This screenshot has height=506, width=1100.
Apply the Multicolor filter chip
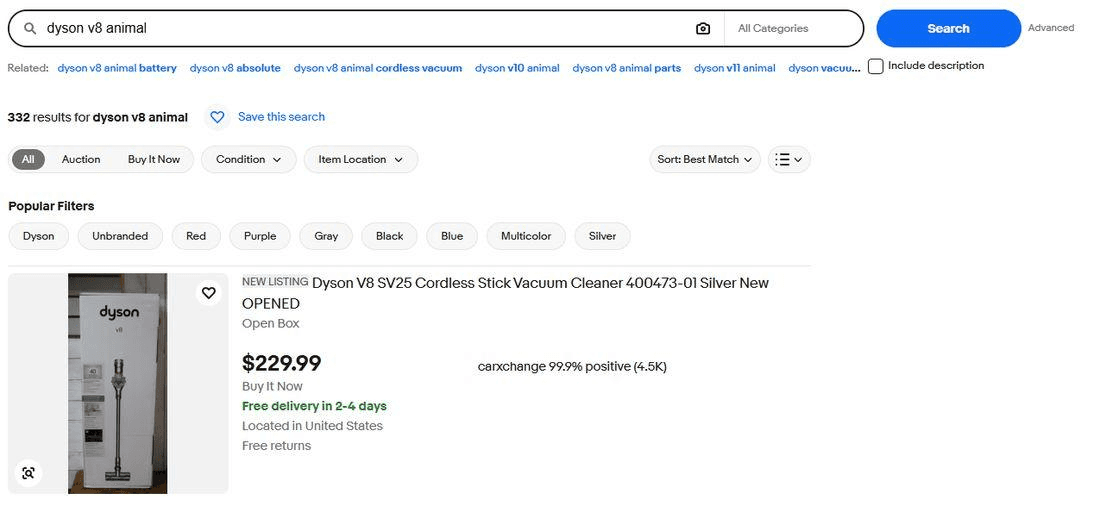click(526, 237)
